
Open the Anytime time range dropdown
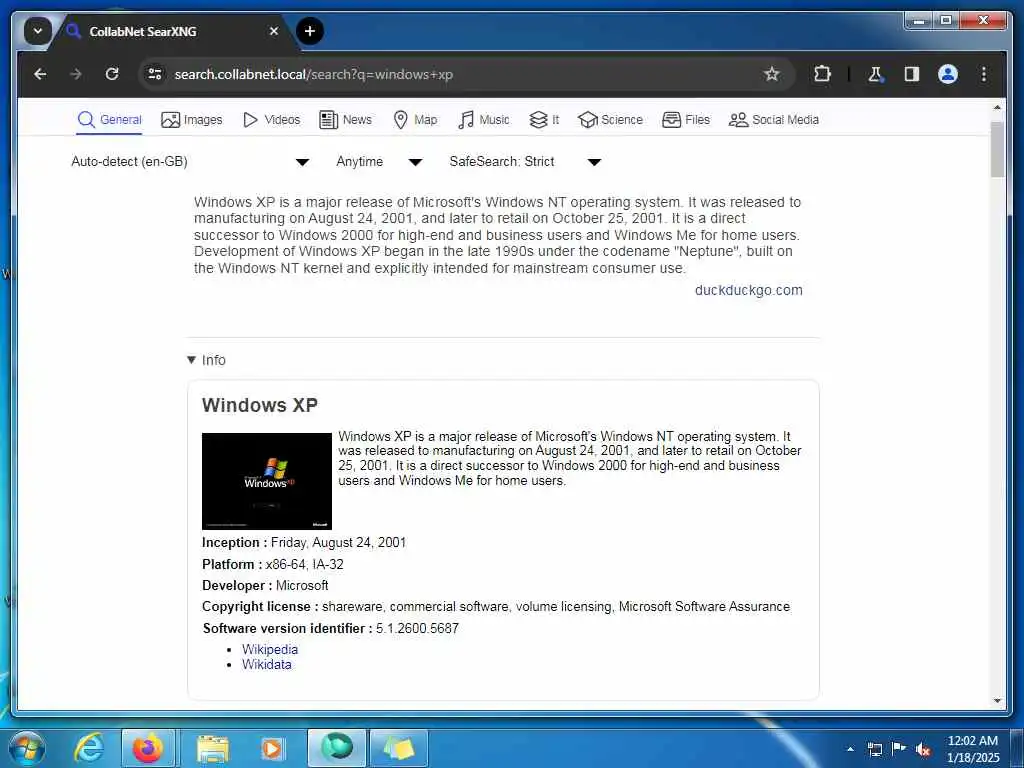(379, 162)
